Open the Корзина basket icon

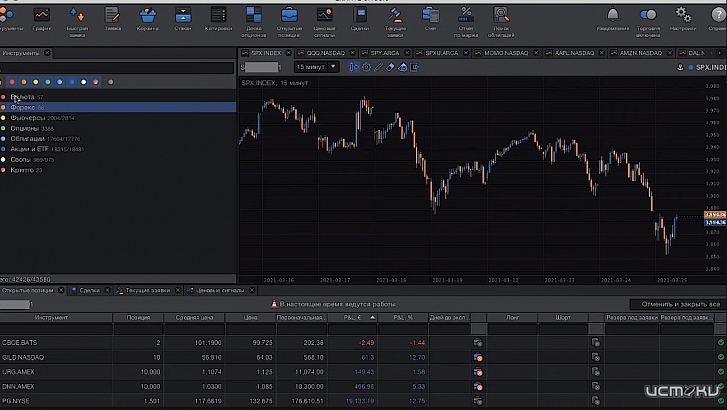click(148, 17)
